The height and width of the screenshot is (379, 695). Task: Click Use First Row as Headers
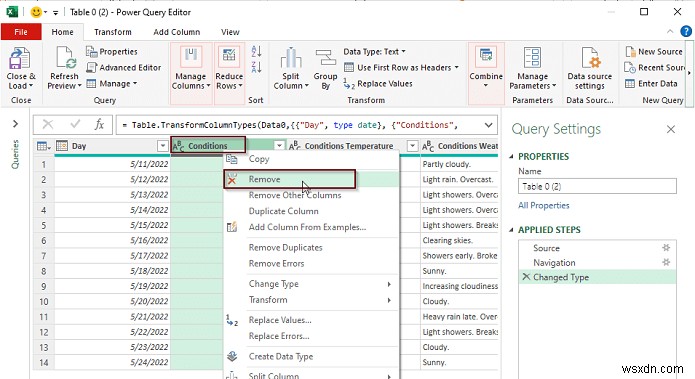402,68
